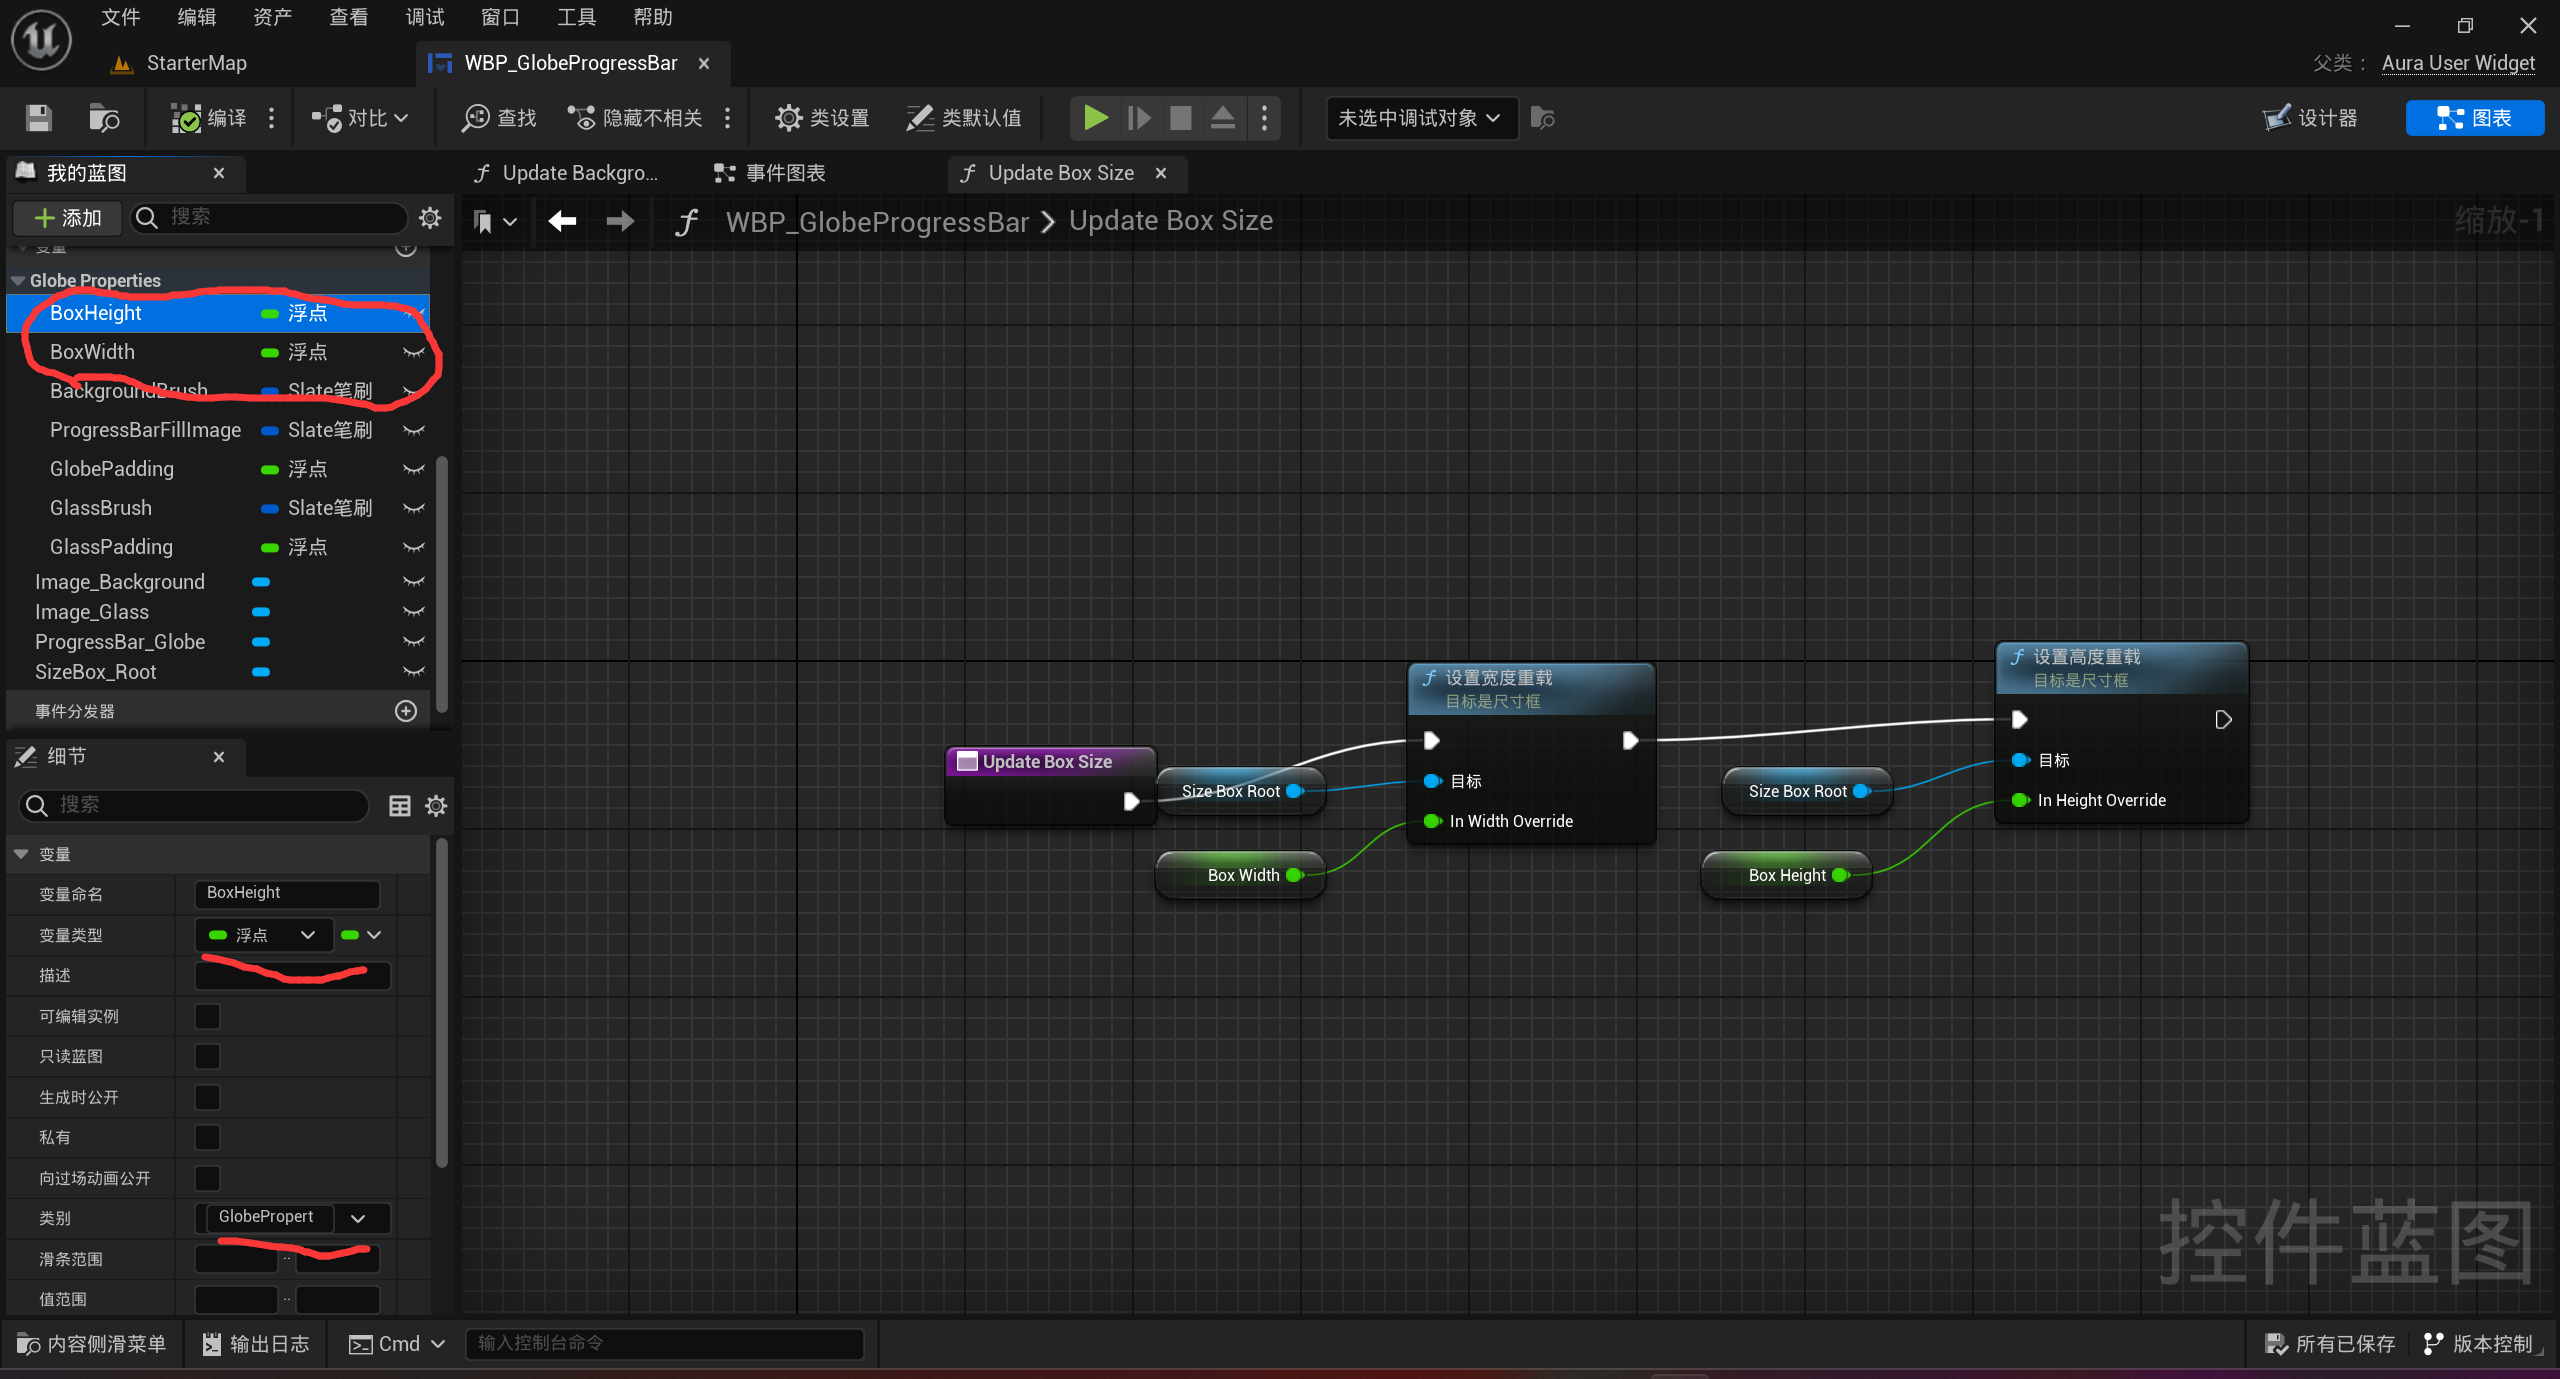Close the 细节 details panel
Viewport: 2560px width, 1379px height.
pyautogui.click(x=219, y=757)
